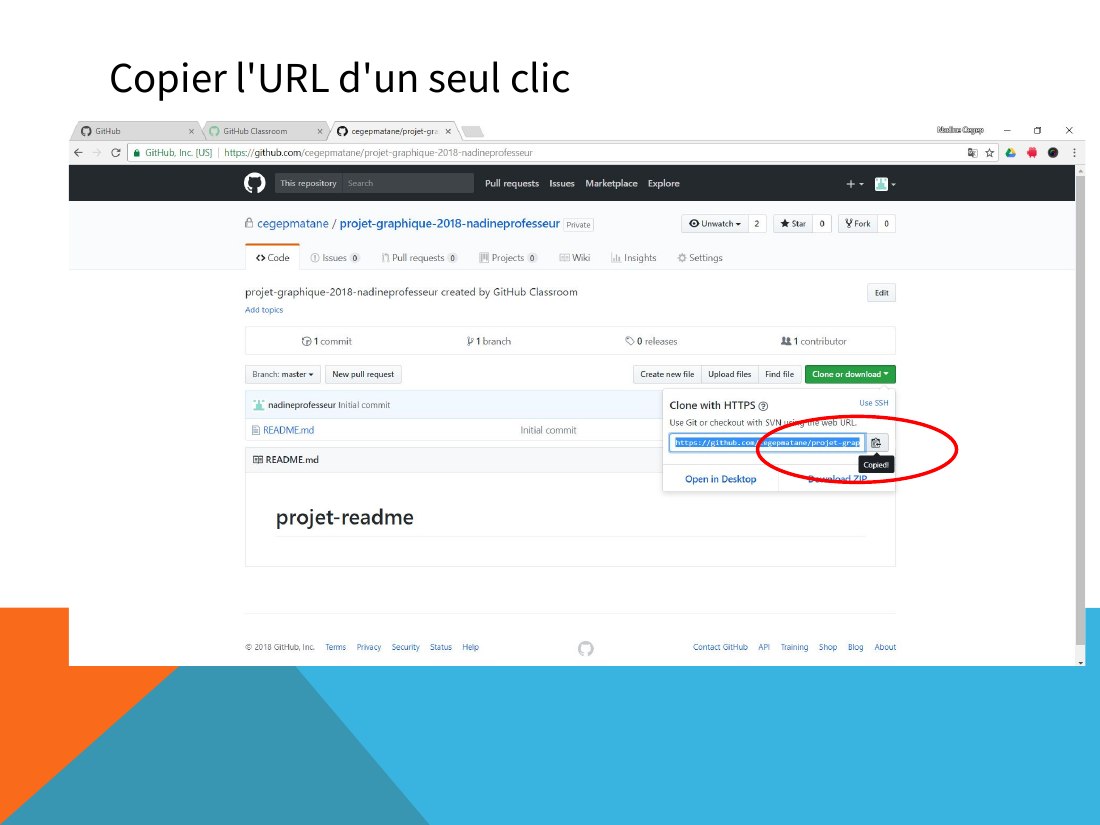Expand the Unwatch dropdown
This screenshot has height=825, width=1100.
pyautogui.click(x=715, y=224)
